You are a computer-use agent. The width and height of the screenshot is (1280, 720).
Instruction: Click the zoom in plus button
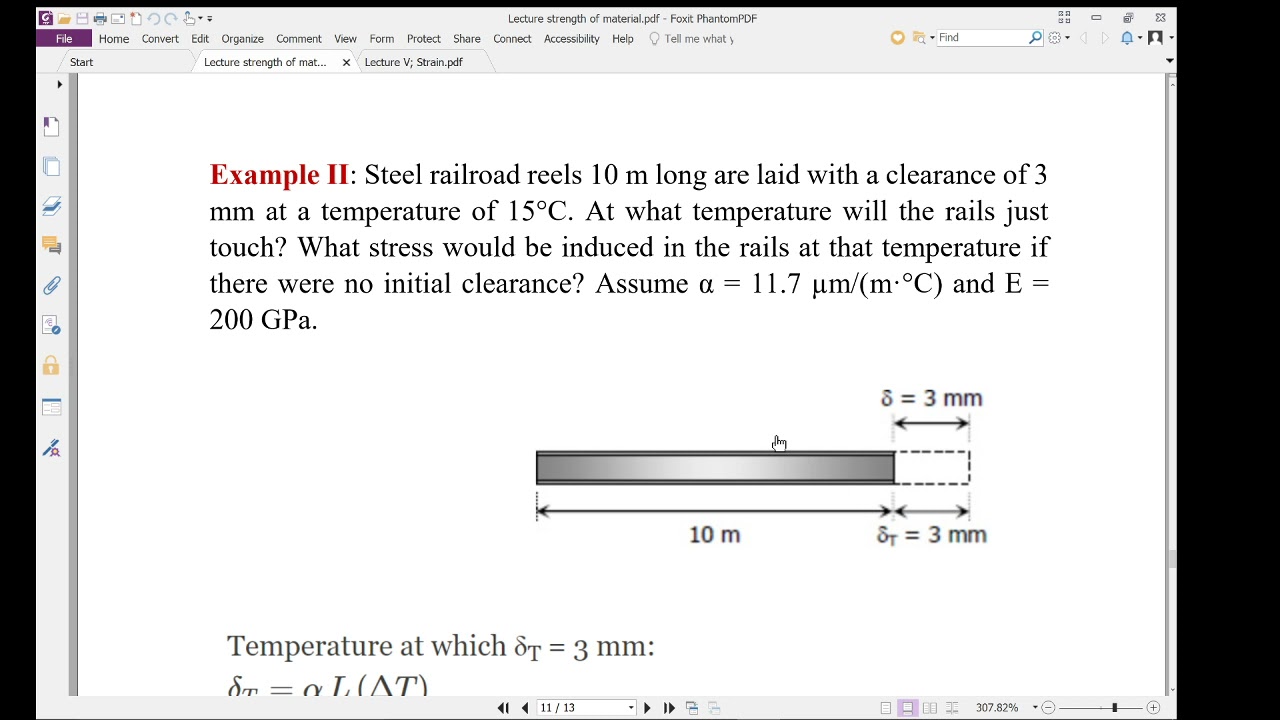pyautogui.click(x=1153, y=708)
